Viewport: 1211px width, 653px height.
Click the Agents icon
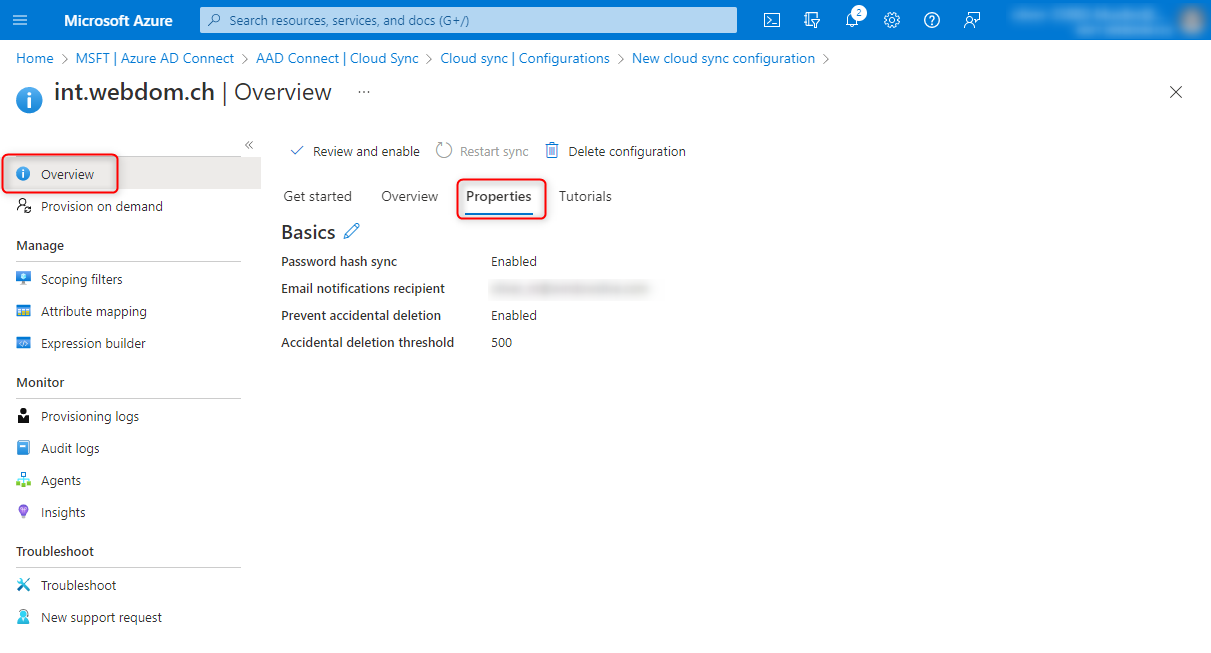tap(24, 480)
